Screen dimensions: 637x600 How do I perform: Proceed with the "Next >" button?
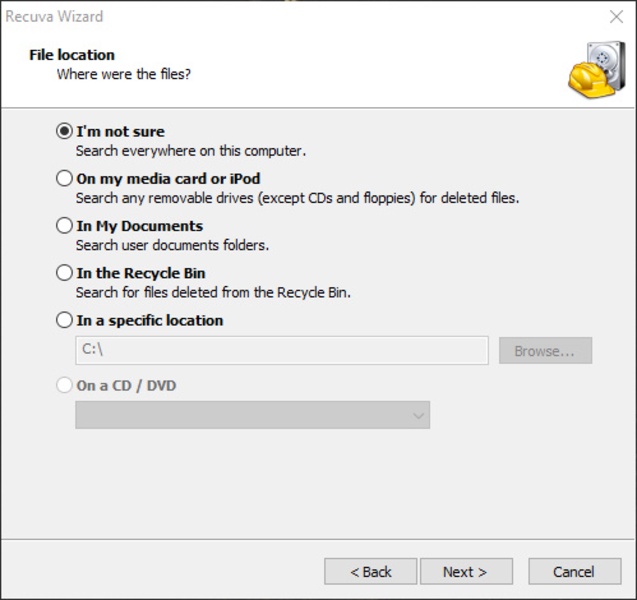pos(465,572)
